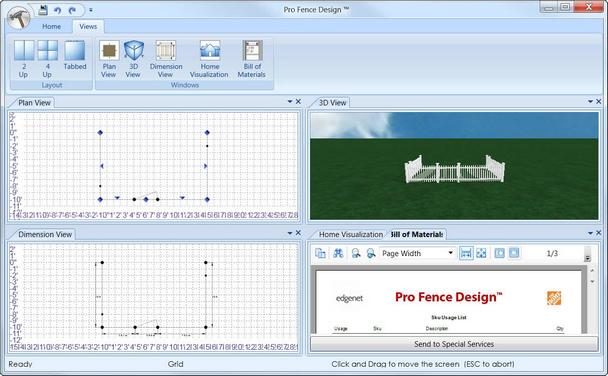Screen dimensions: 608x376
Task: Open the Page Width zoom dropdown
Action: pos(417,253)
